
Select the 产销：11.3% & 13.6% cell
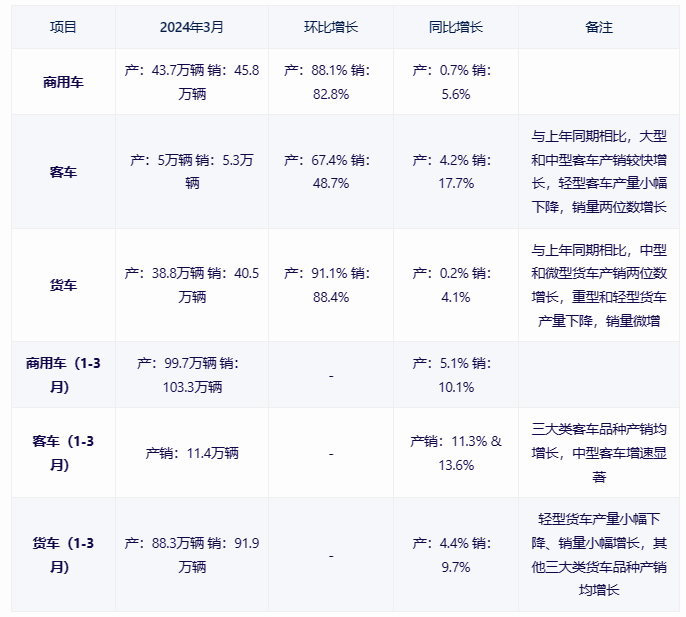(455, 453)
